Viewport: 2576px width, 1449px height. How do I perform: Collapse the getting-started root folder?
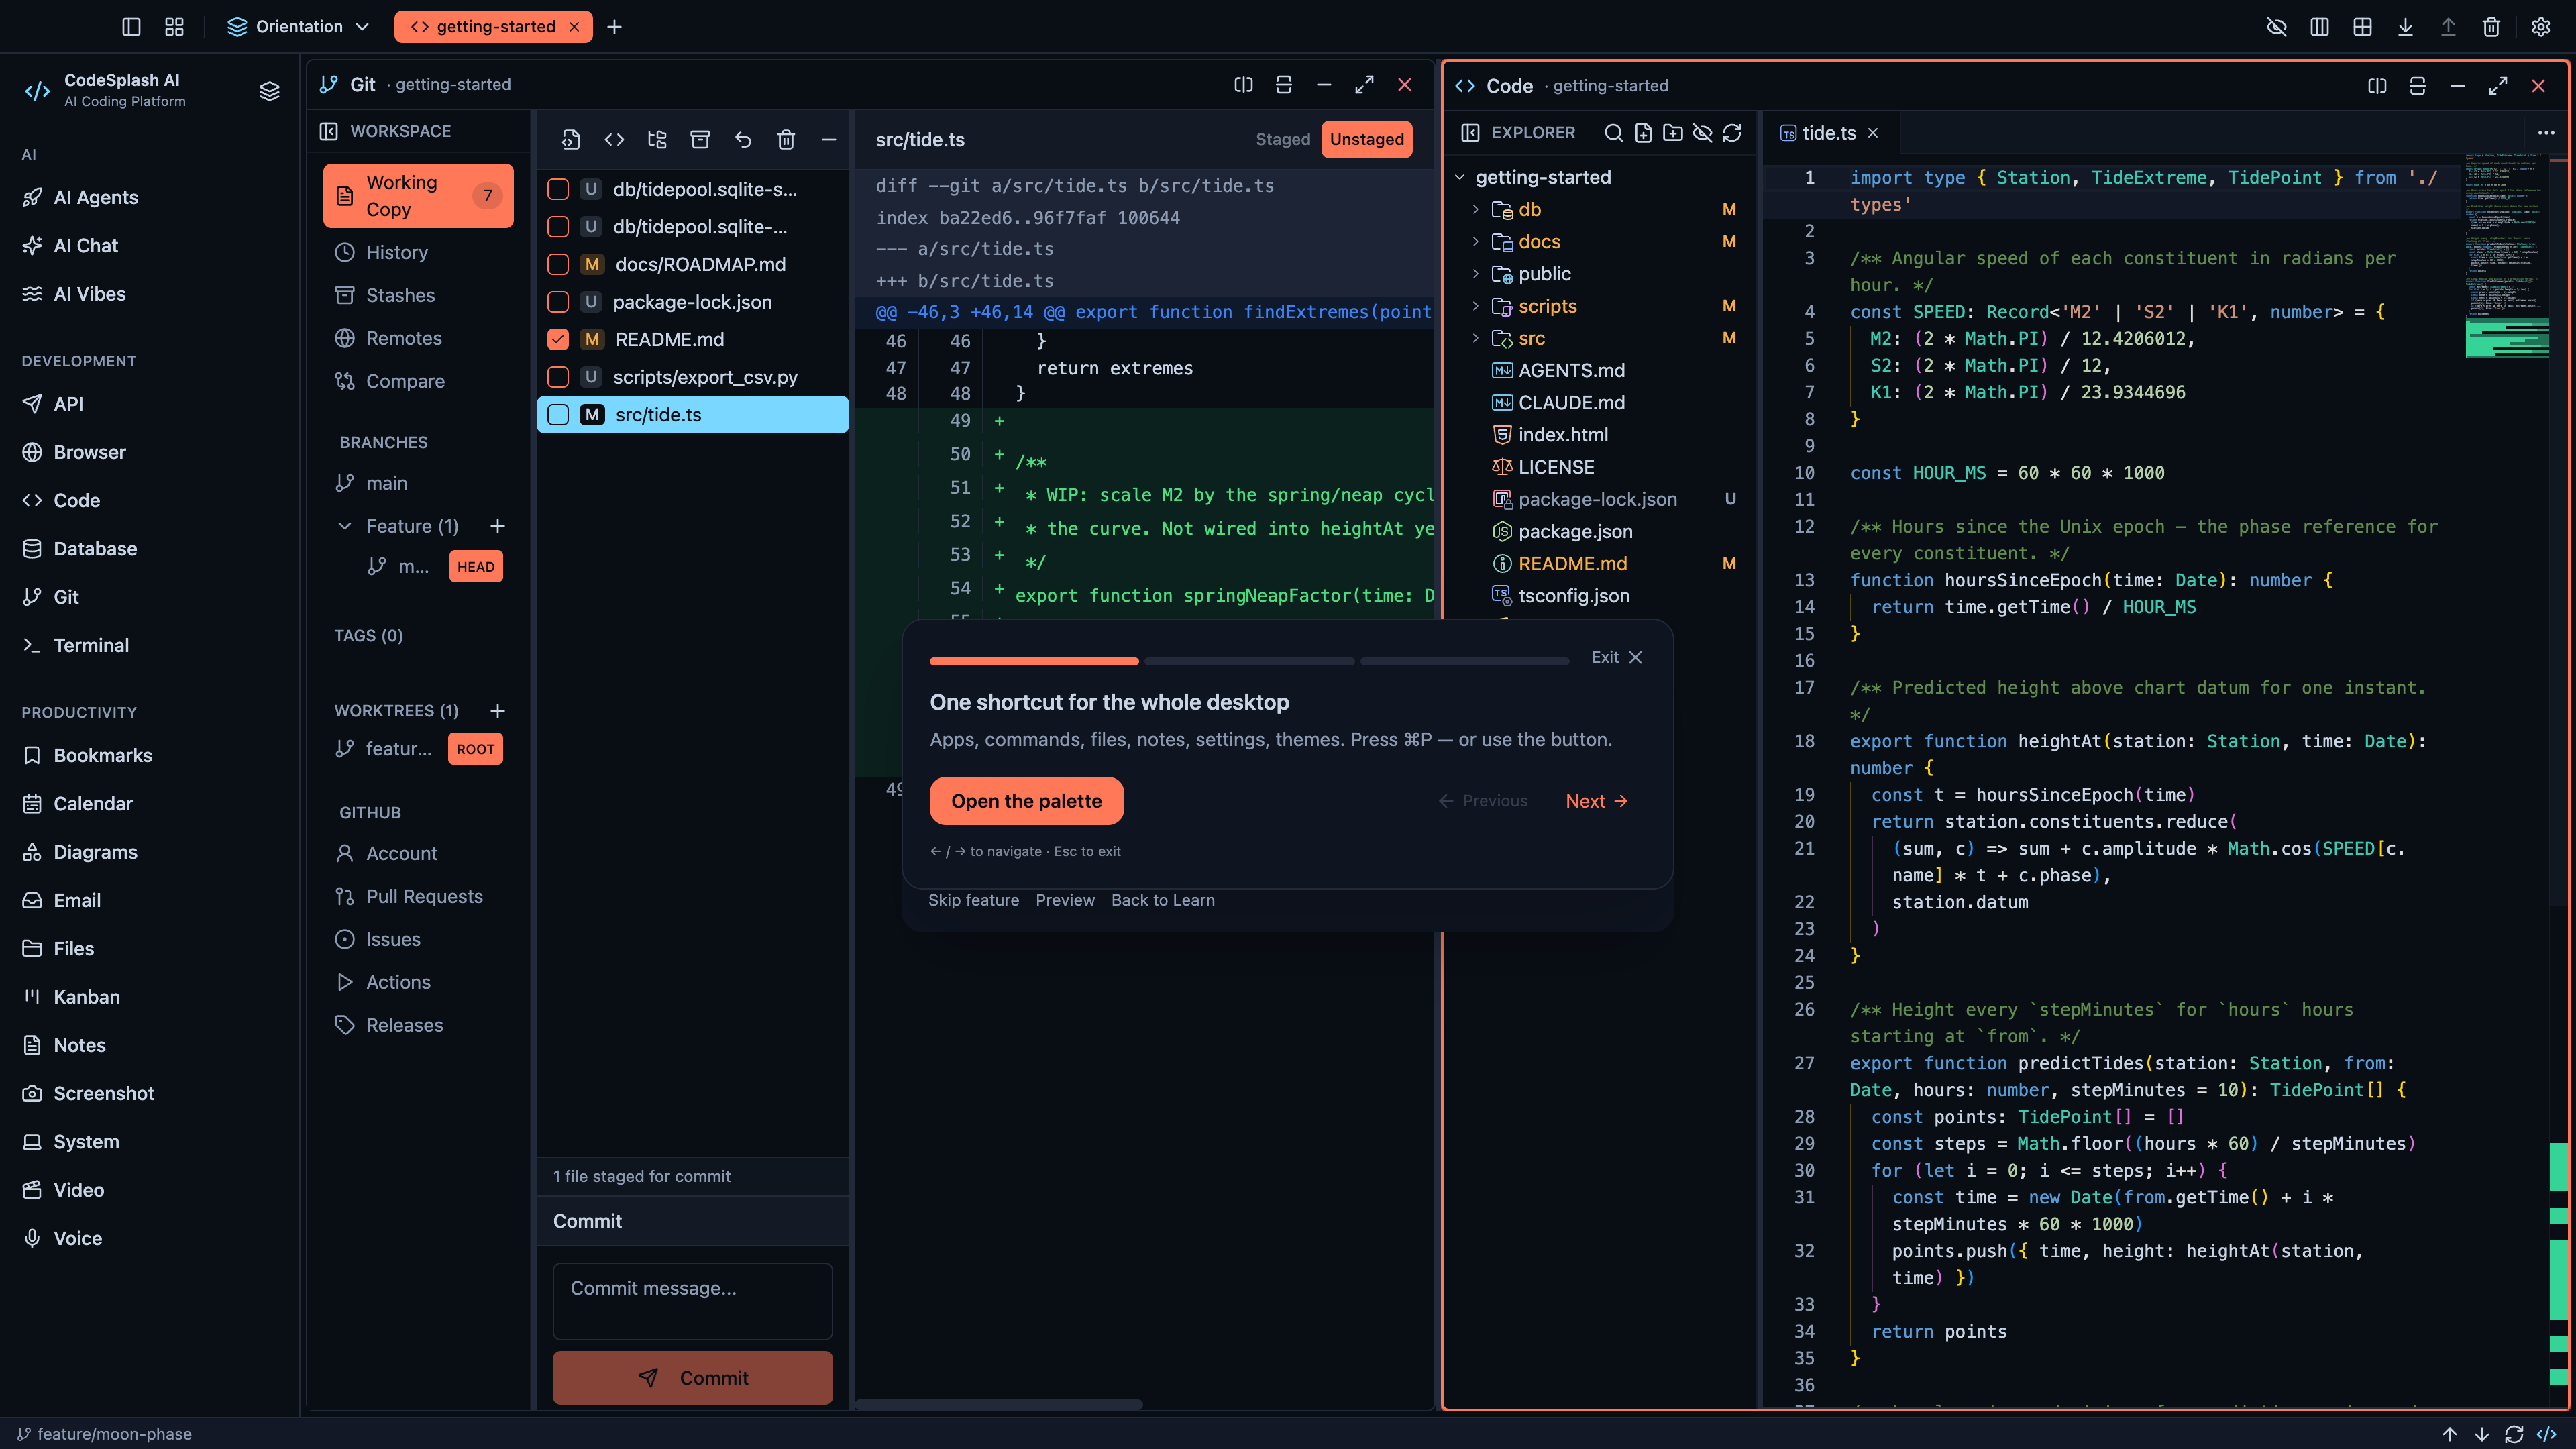click(1460, 177)
